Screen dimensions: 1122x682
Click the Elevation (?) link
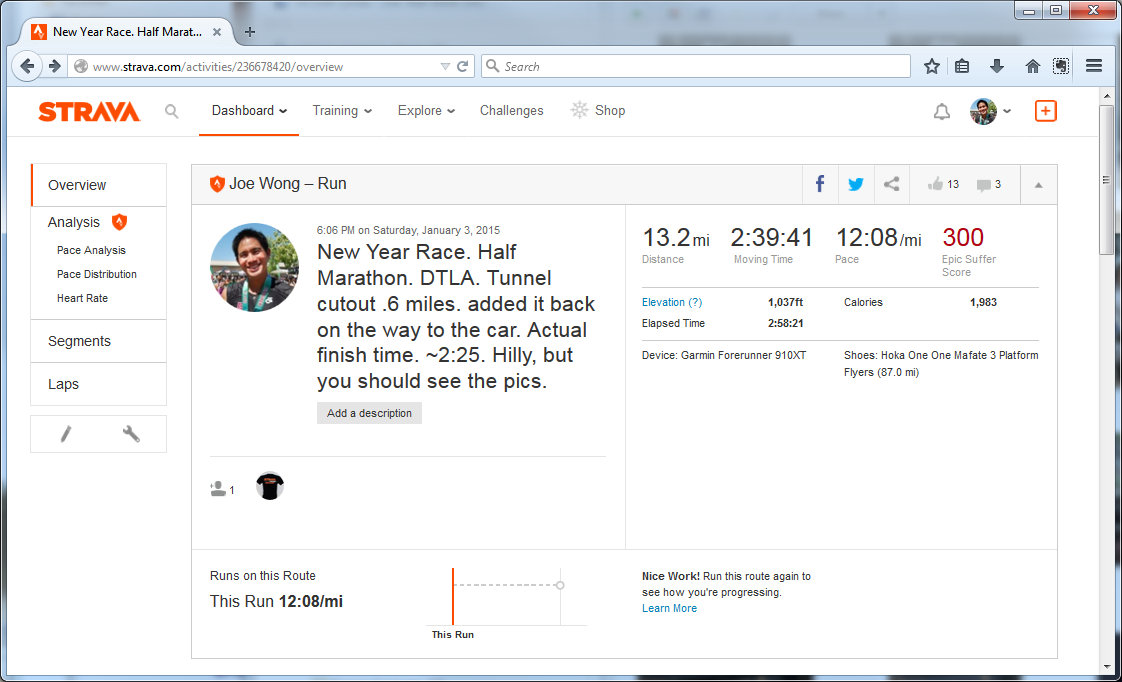coord(672,302)
